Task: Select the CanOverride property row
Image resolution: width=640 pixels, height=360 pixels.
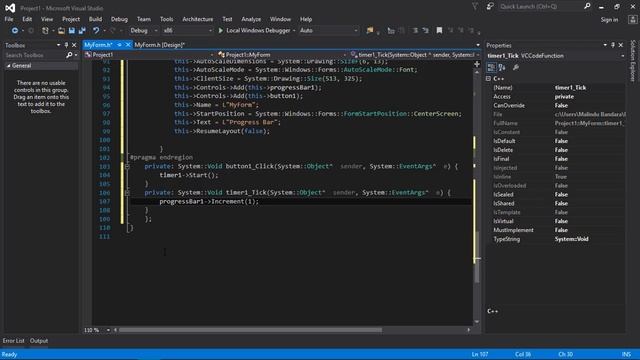Action: 556,106
